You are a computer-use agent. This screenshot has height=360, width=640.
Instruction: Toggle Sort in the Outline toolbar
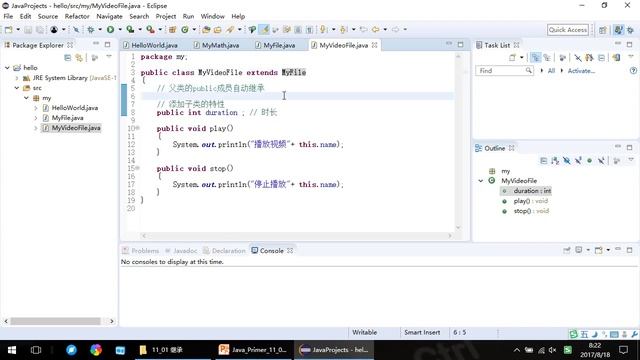pos(555,161)
